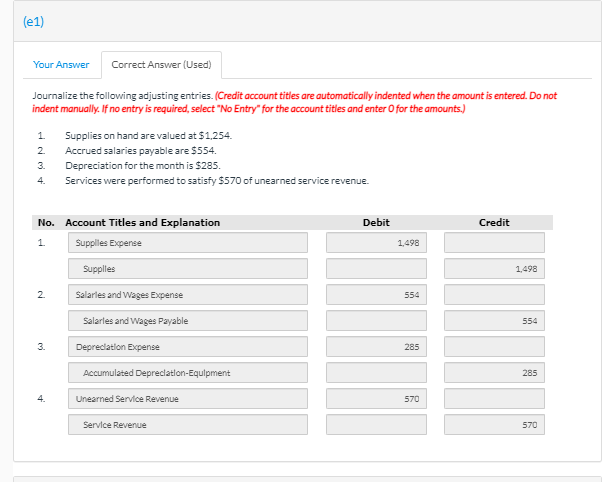The image size is (602, 482).
Task: Click the 570 debit field for Unearned Service Revenue
Action: [x=376, y=399]
